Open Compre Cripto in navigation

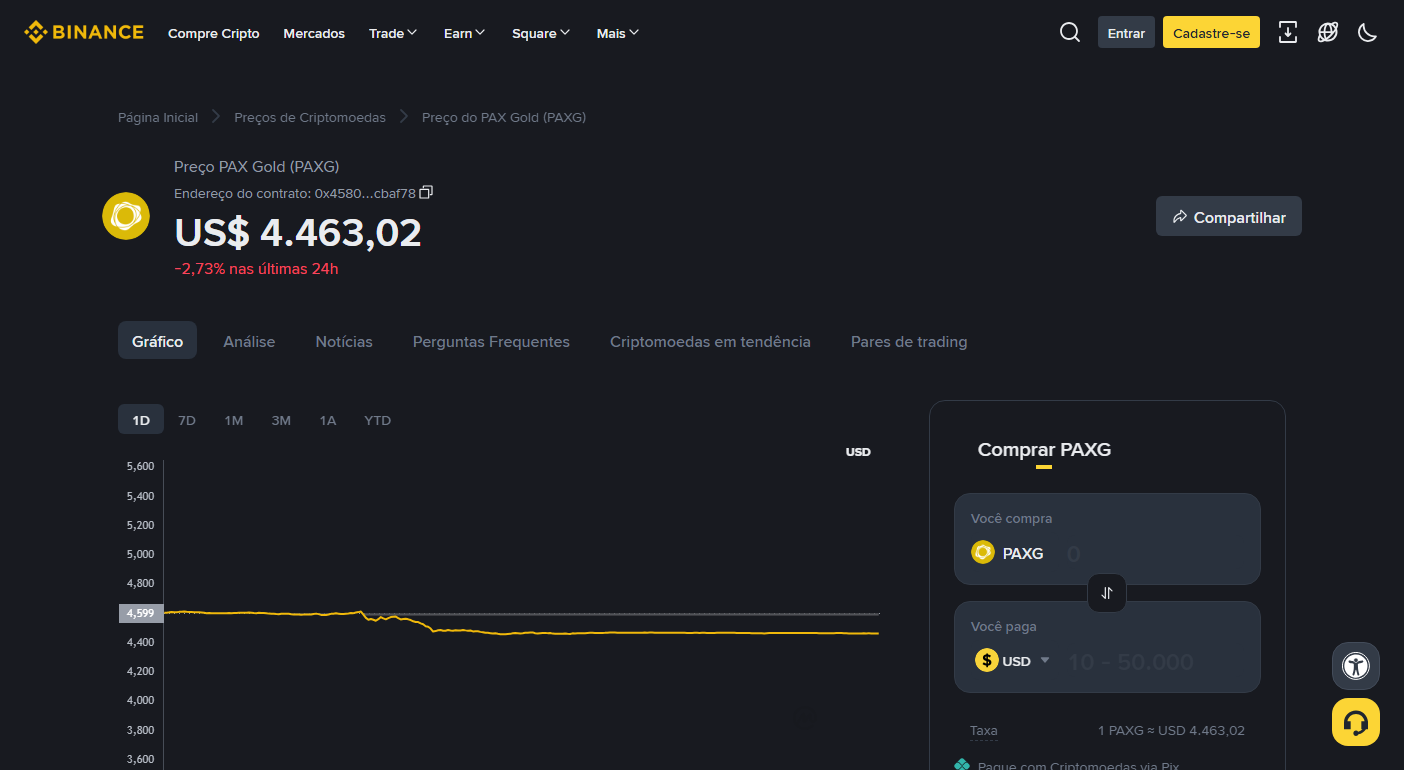(x=214, y=33)
